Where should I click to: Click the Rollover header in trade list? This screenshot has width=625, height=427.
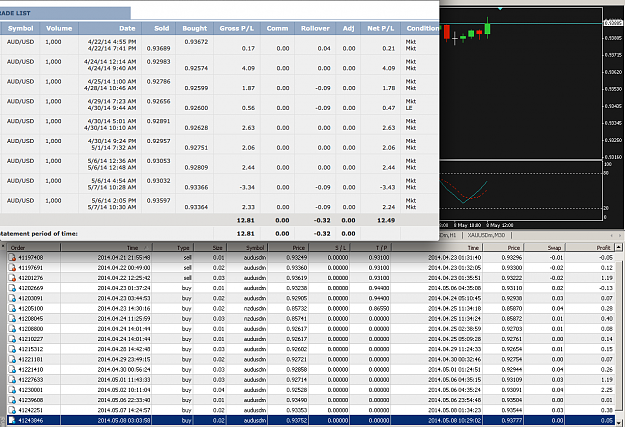[x=315, y=28]
